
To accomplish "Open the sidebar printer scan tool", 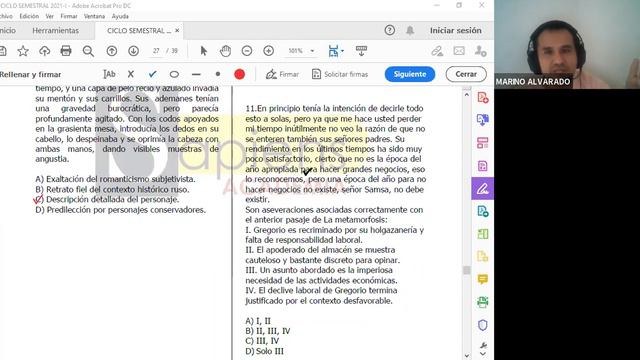I will tap(482, 302).
